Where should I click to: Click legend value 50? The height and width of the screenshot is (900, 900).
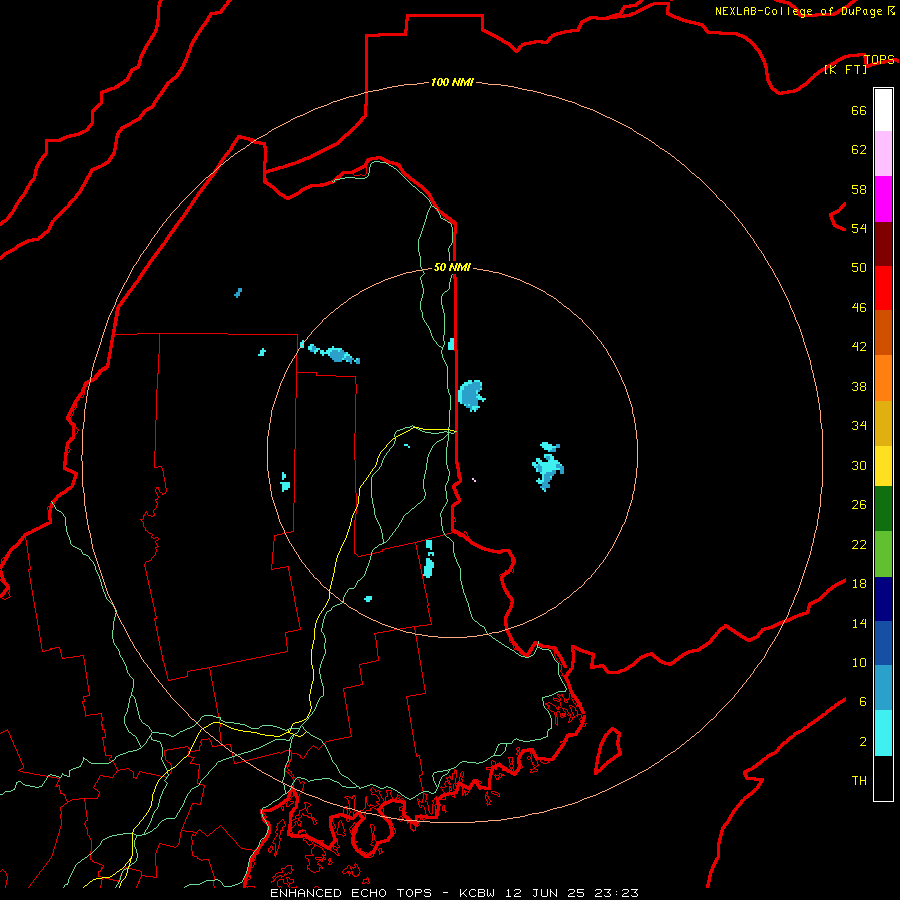(859, 268)
